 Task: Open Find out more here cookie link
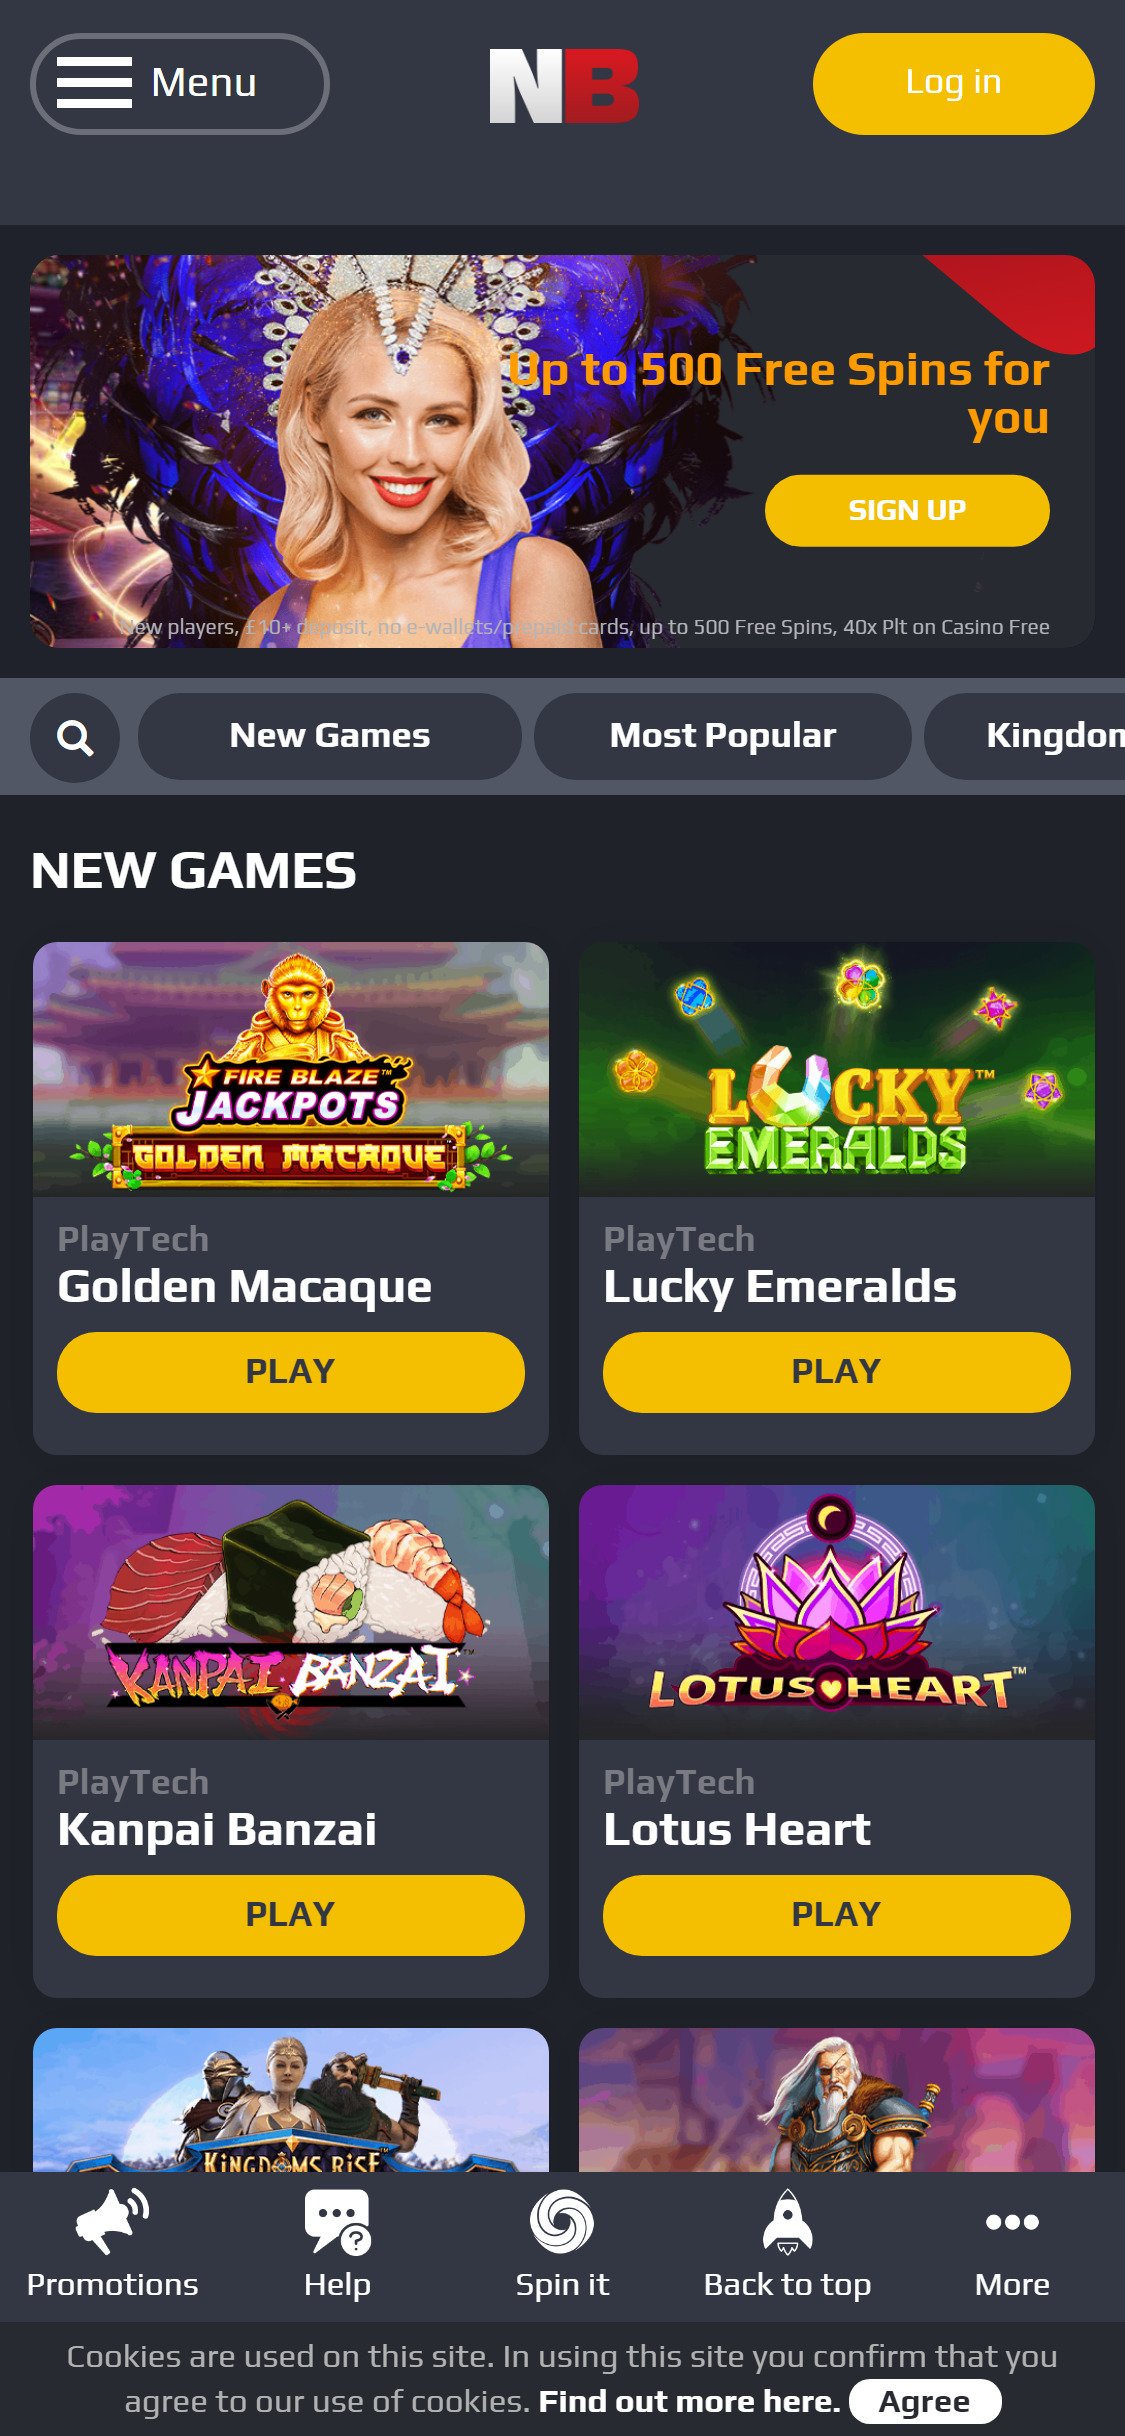690,2401
